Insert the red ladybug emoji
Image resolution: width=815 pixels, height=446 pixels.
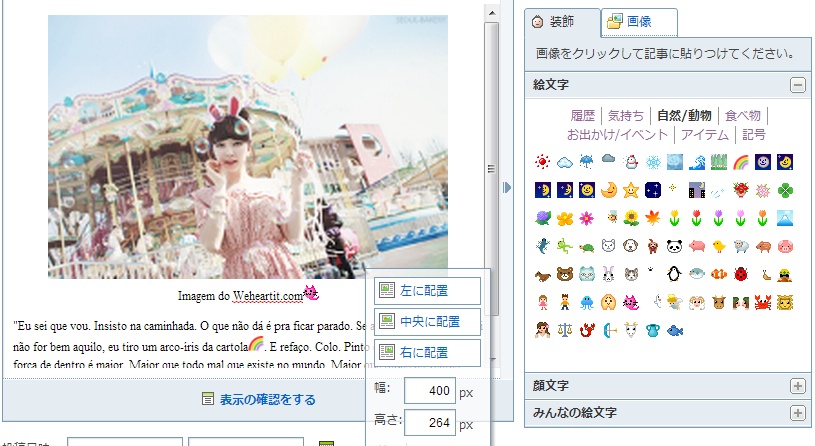pyautogui.click(x=741, y=274)
